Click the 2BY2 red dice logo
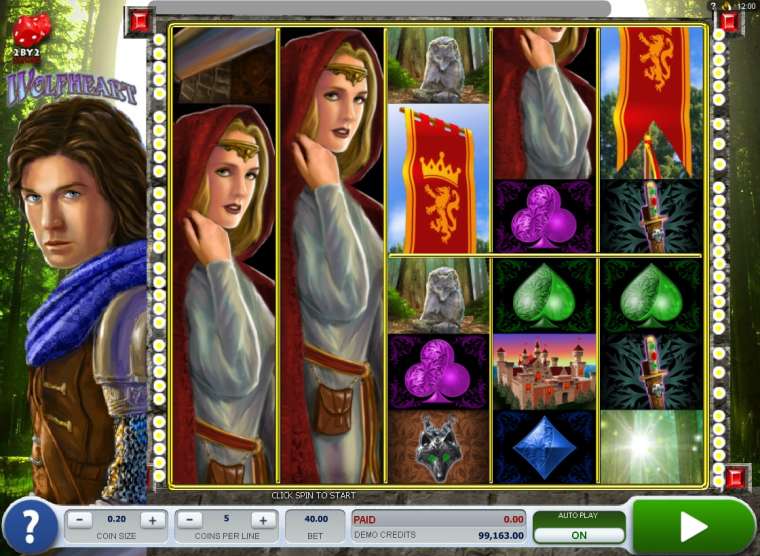Image resolution: width=760 pixels, height=556 pixels. (31, 38)
